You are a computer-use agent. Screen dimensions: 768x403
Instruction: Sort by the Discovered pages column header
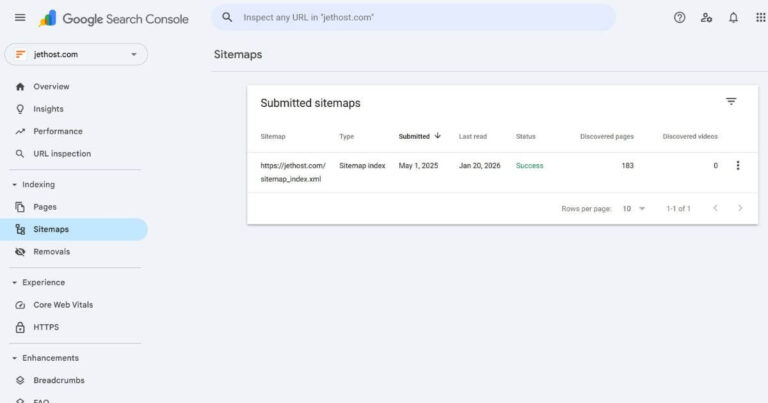click(x=607, y=137)
